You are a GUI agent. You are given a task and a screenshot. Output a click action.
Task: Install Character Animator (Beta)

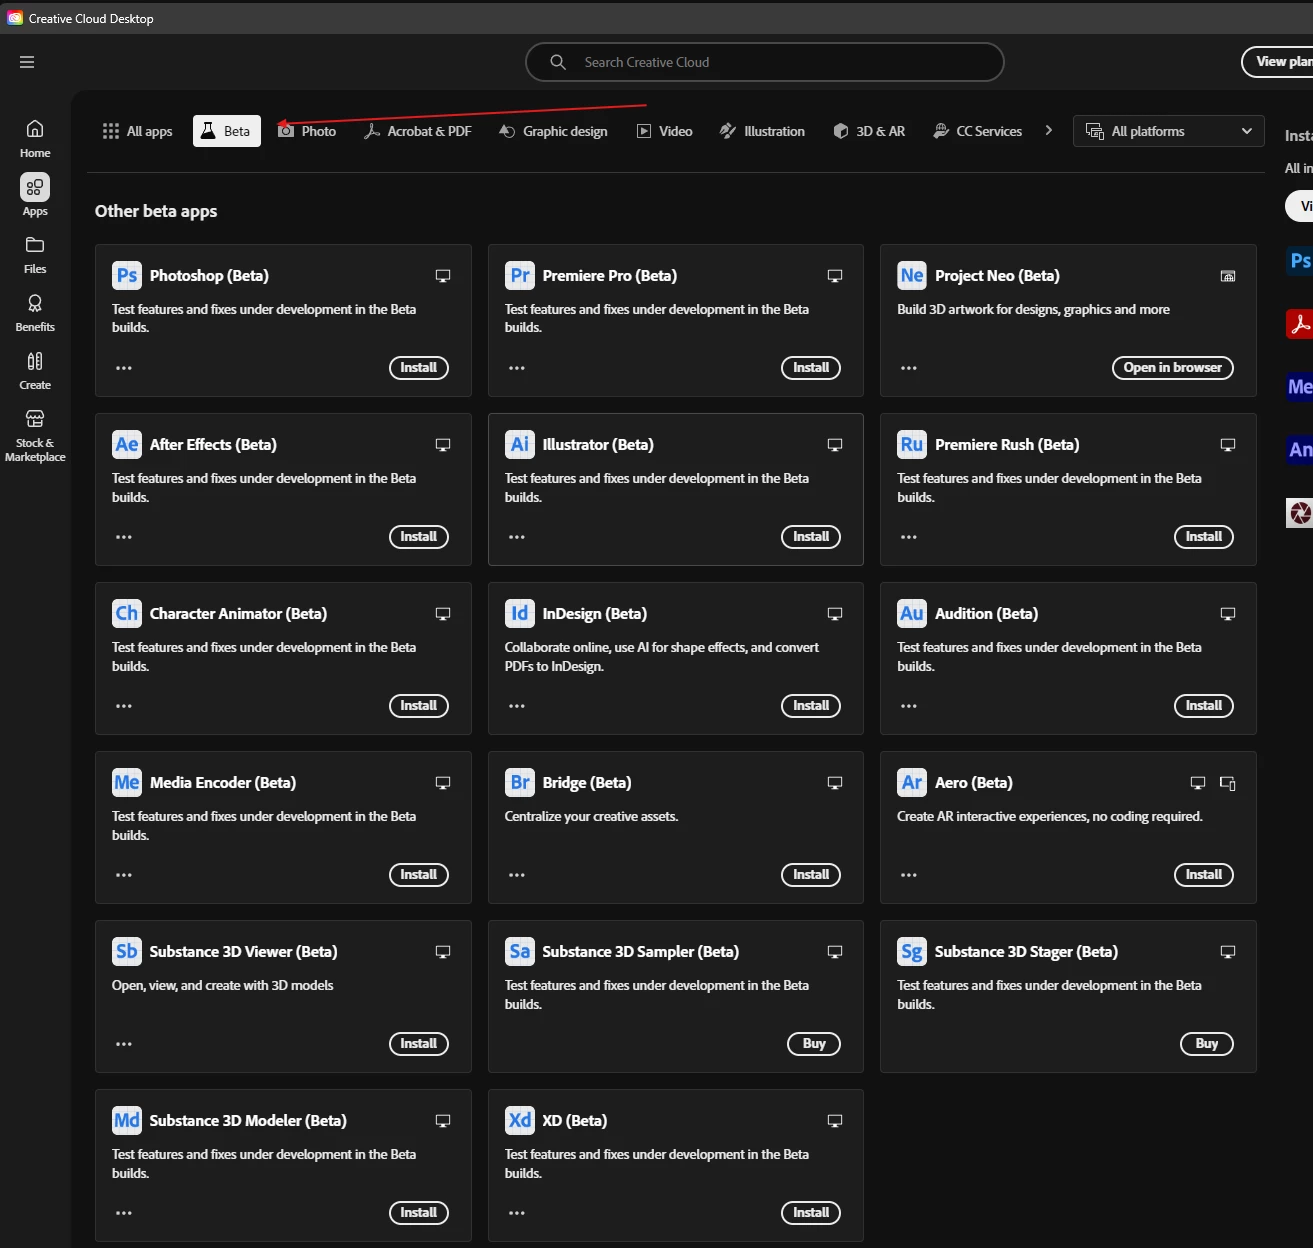click(x=419, y=706)
